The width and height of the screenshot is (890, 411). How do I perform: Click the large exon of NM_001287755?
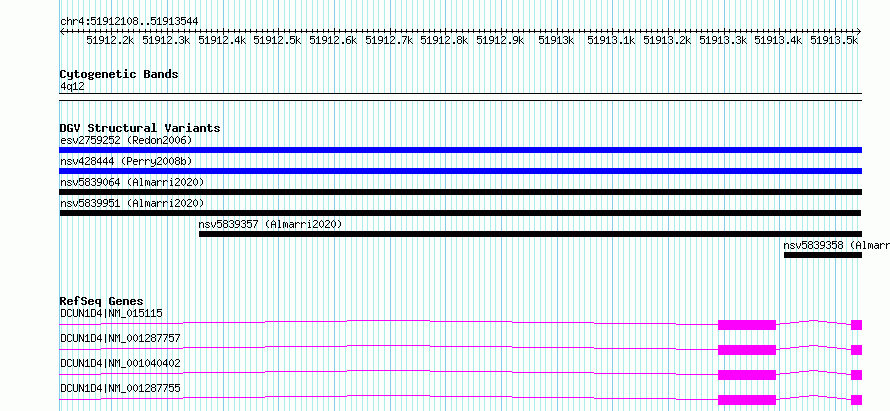click(747, 400)
